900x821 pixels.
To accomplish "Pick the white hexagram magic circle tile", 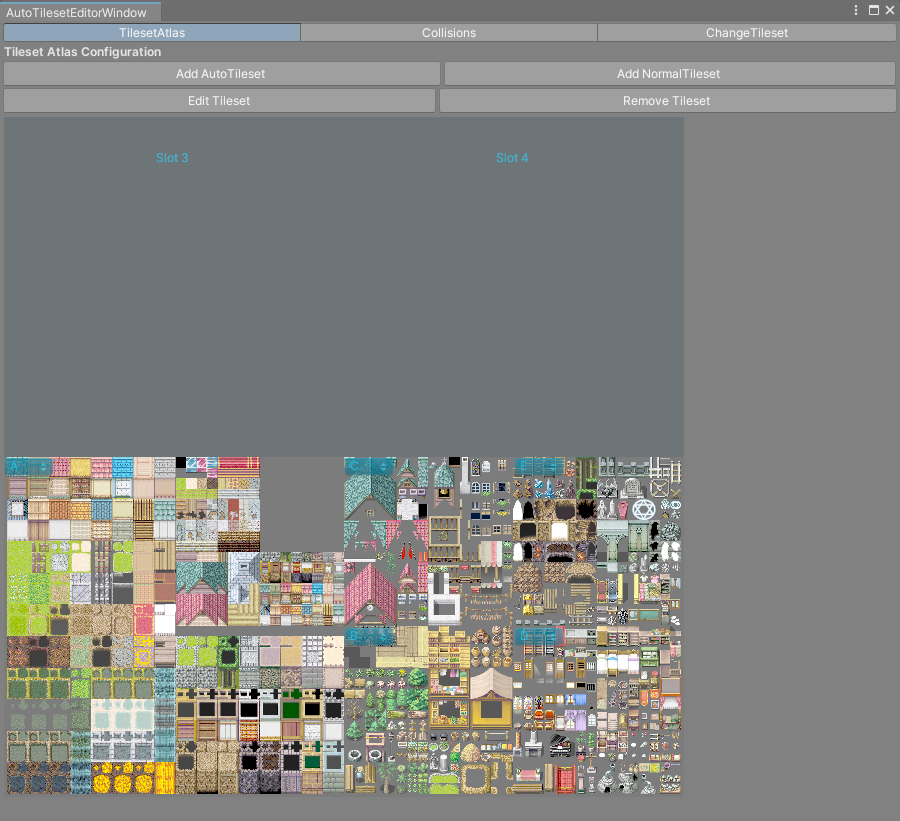I will (x=643, y=509).
